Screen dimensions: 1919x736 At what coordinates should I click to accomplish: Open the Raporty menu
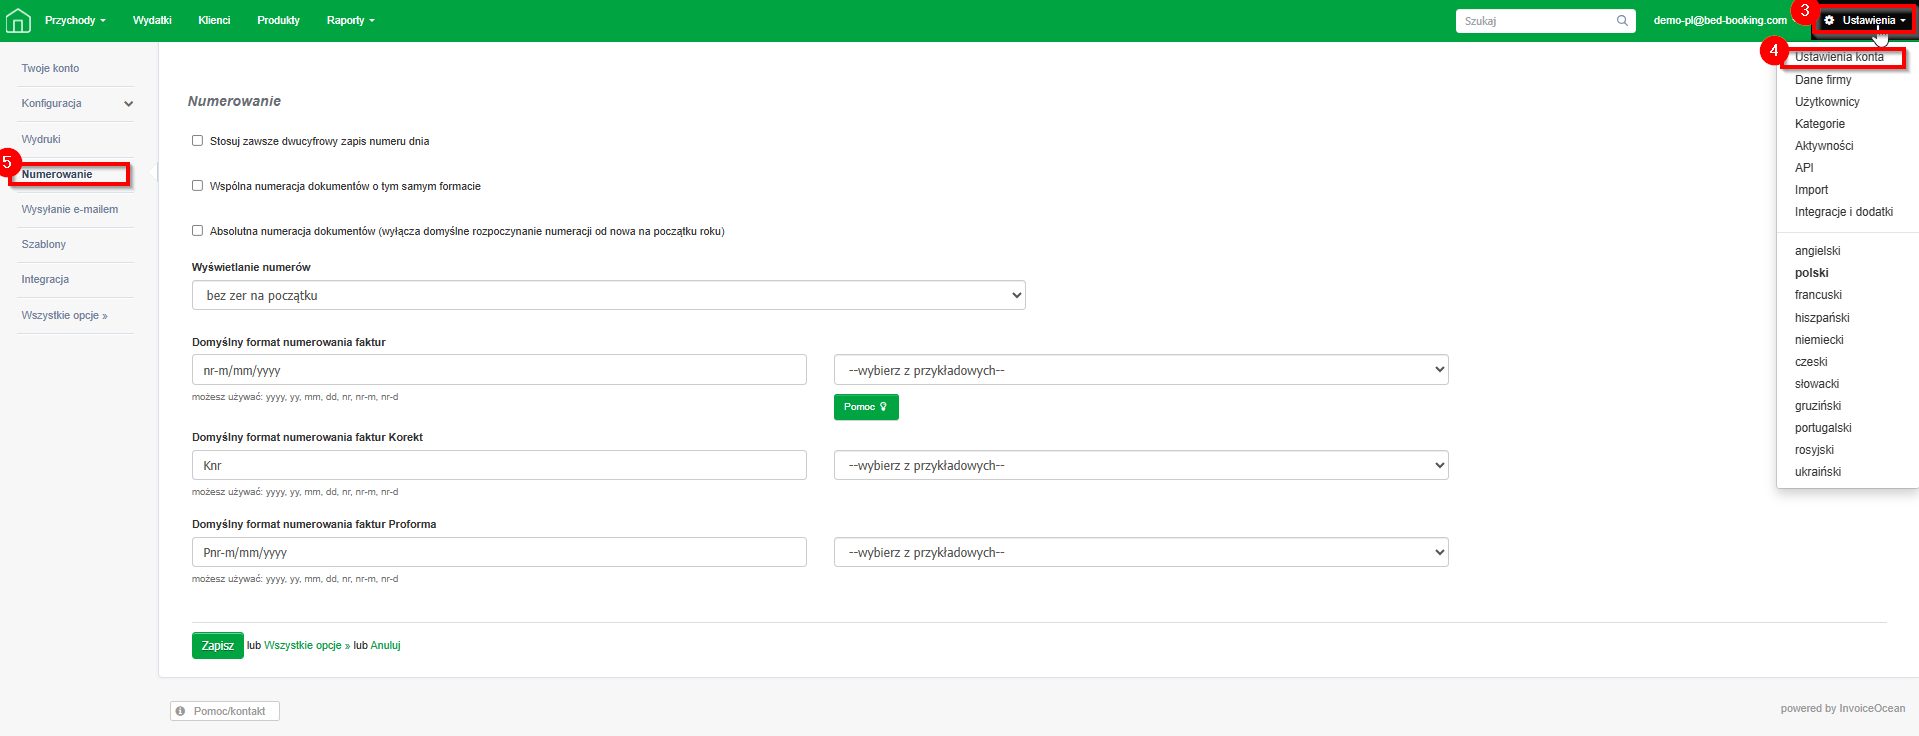[x=350, y=20]
